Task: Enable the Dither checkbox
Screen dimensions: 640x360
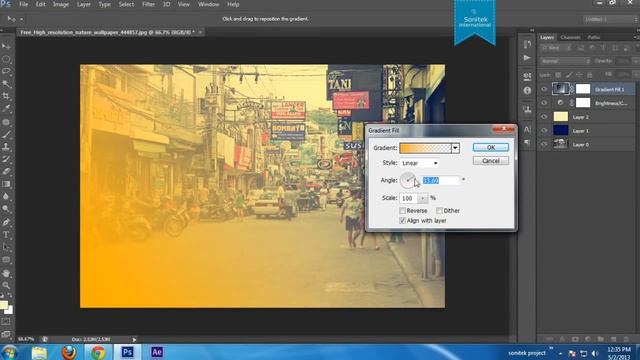Action: (x=439, y=211)
